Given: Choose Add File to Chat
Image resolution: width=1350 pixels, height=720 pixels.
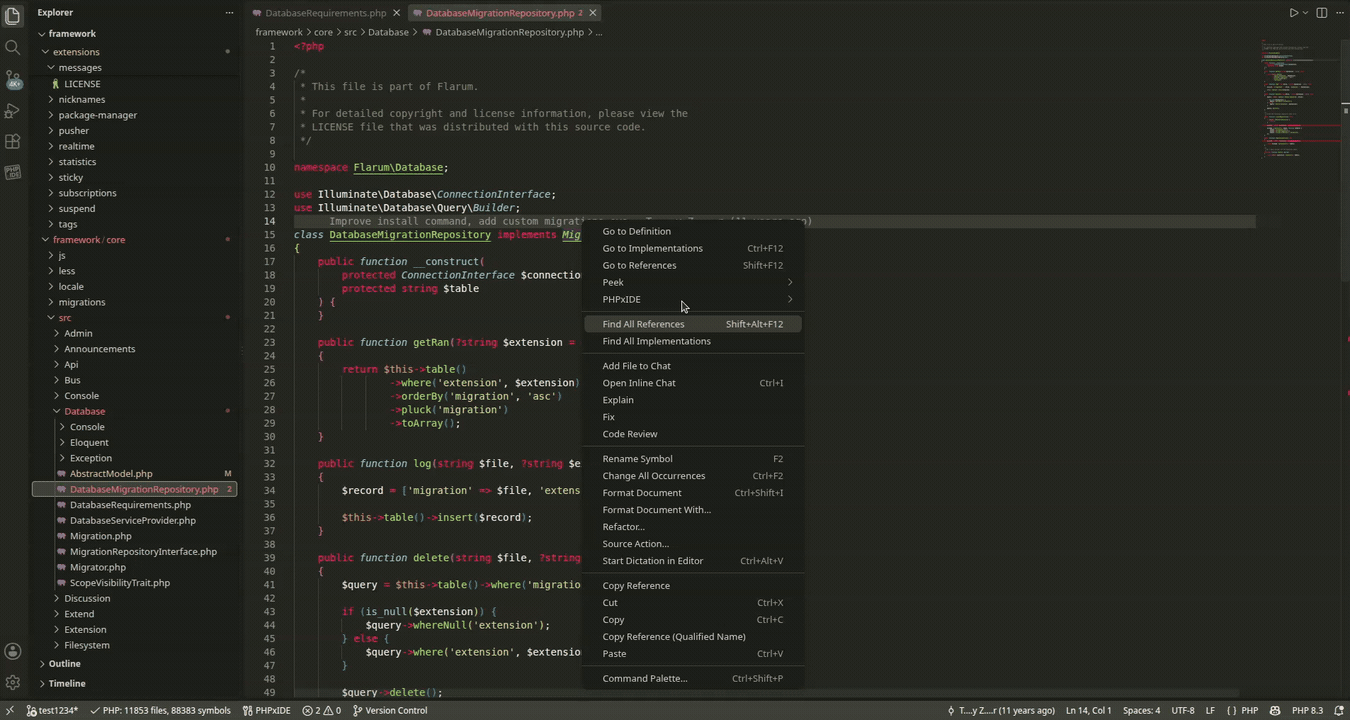Looking at the screenshot, I should (692, 366).
